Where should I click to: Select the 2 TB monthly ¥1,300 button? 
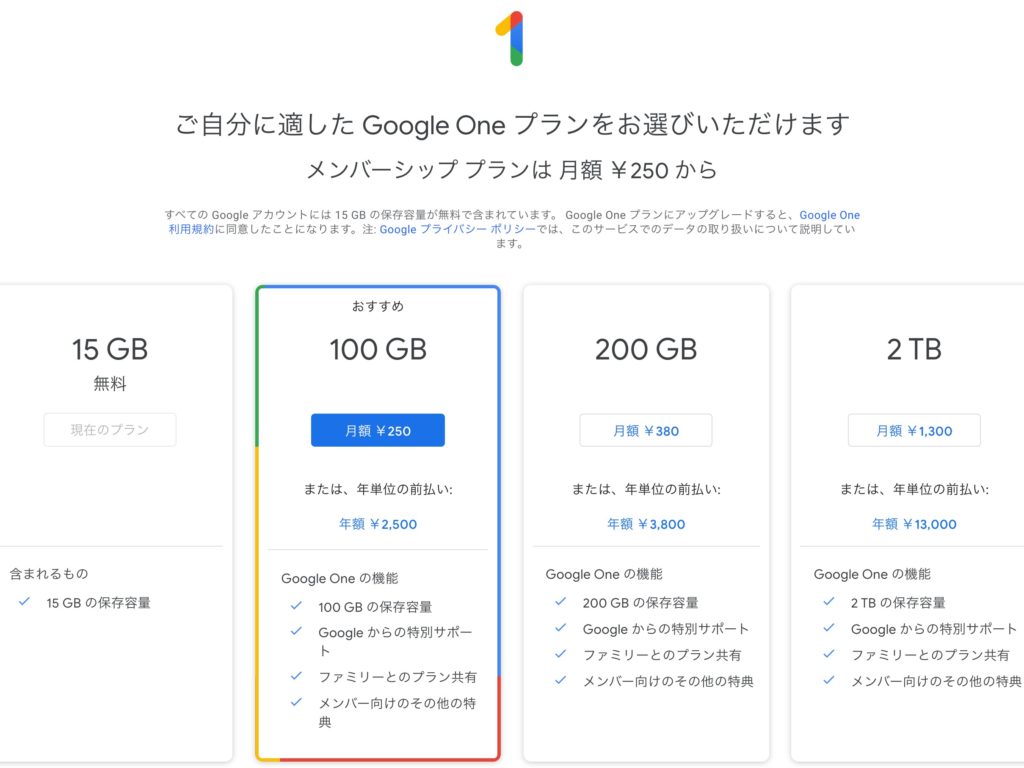tap(914, 430)
